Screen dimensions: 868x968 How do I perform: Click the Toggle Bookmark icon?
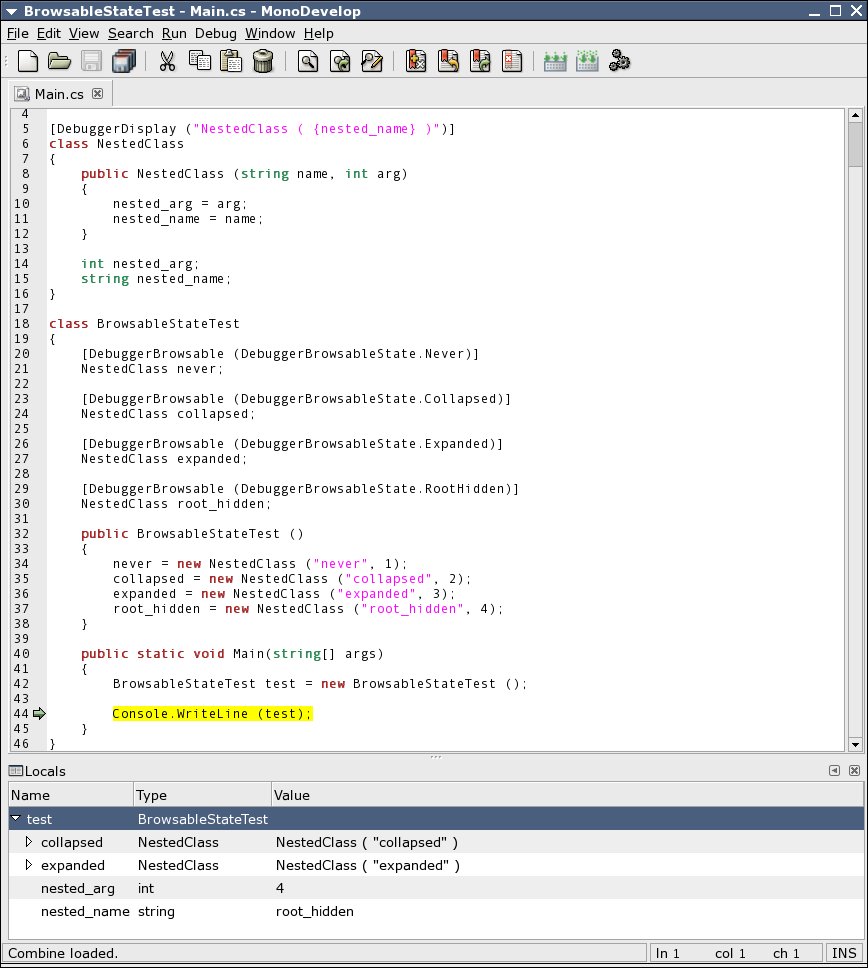[x=416, y=61]
